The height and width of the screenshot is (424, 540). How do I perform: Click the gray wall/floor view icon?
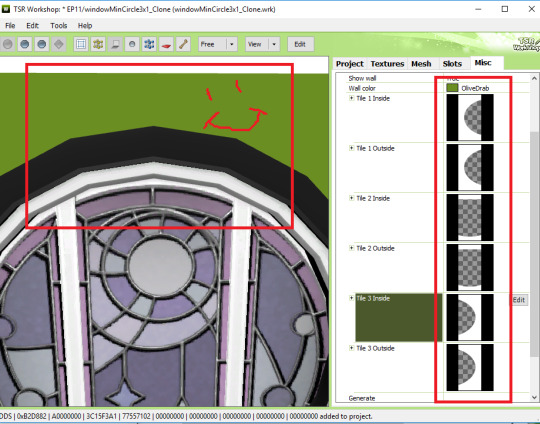115,44
